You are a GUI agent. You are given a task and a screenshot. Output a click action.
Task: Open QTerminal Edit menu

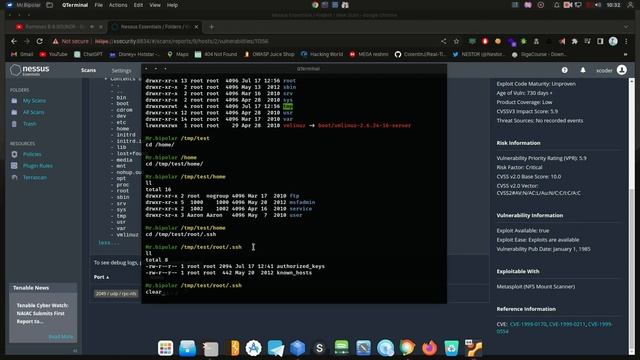[138, 5]
